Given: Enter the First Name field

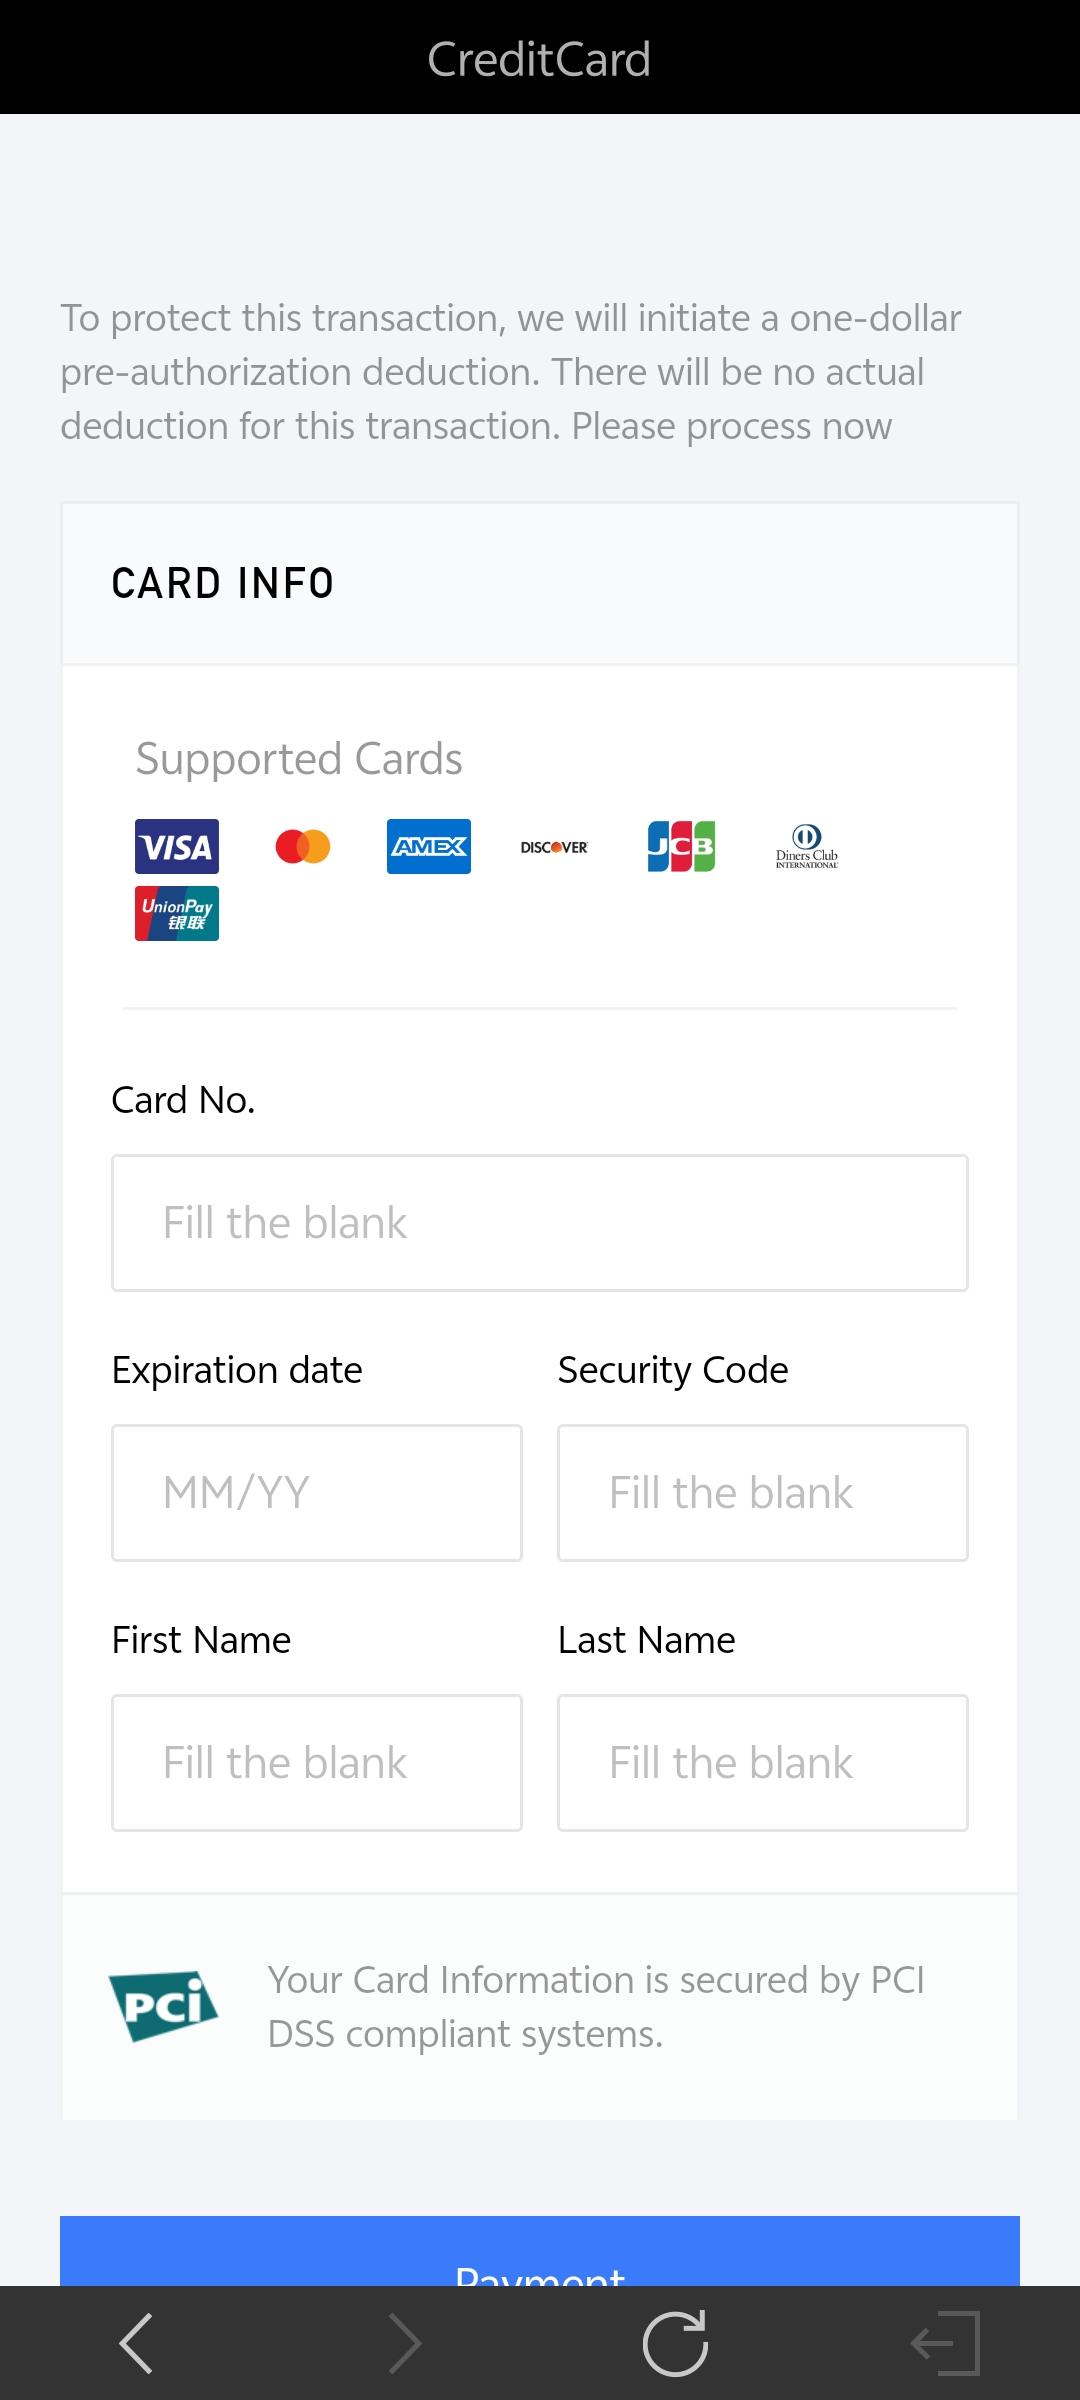Looking at the screenshot, I should click(317, 1763).
